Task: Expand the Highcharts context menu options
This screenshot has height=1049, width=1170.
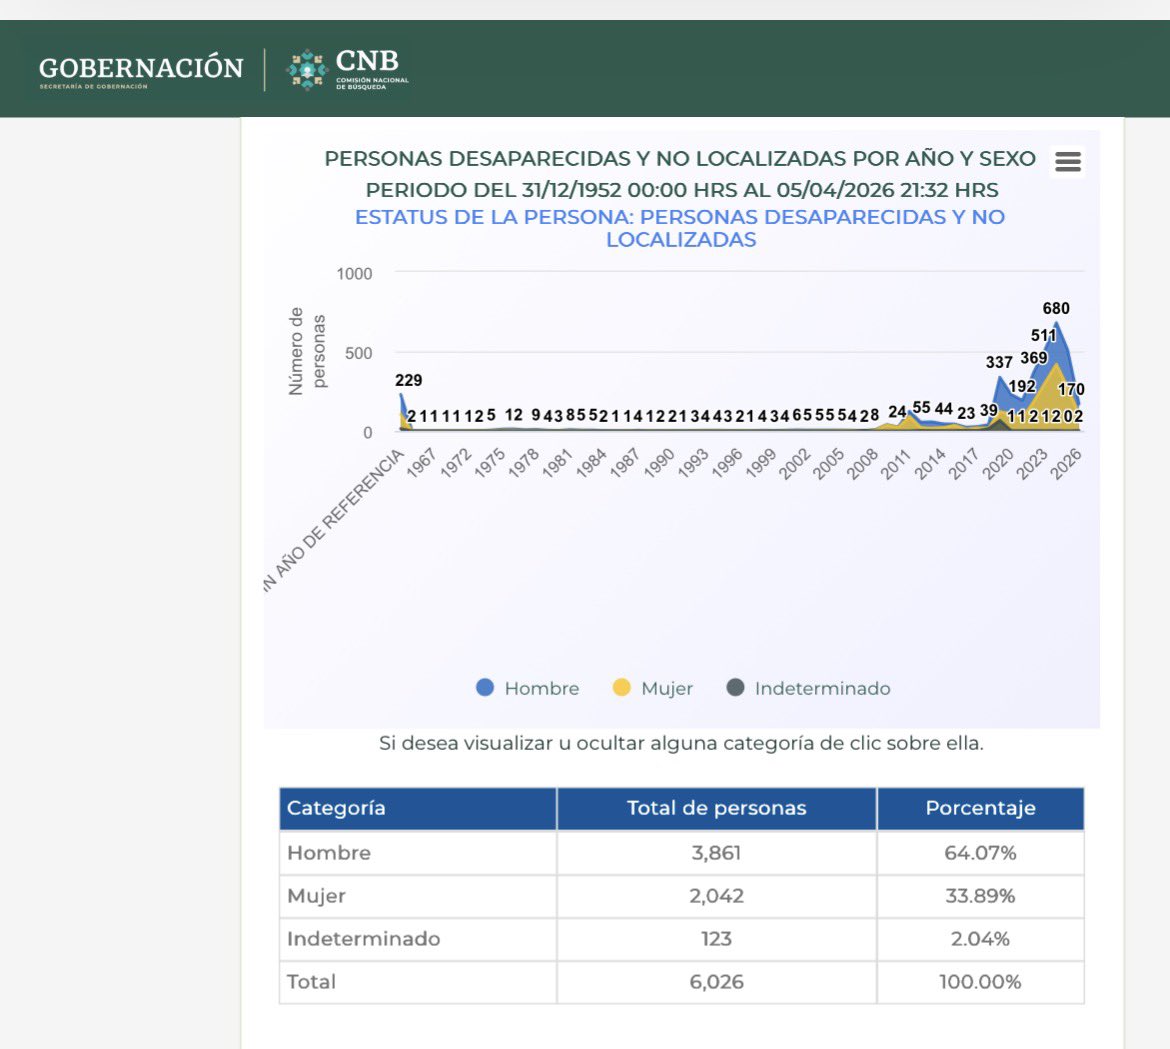Action: pyautogui.click(x=1067, y=161)
